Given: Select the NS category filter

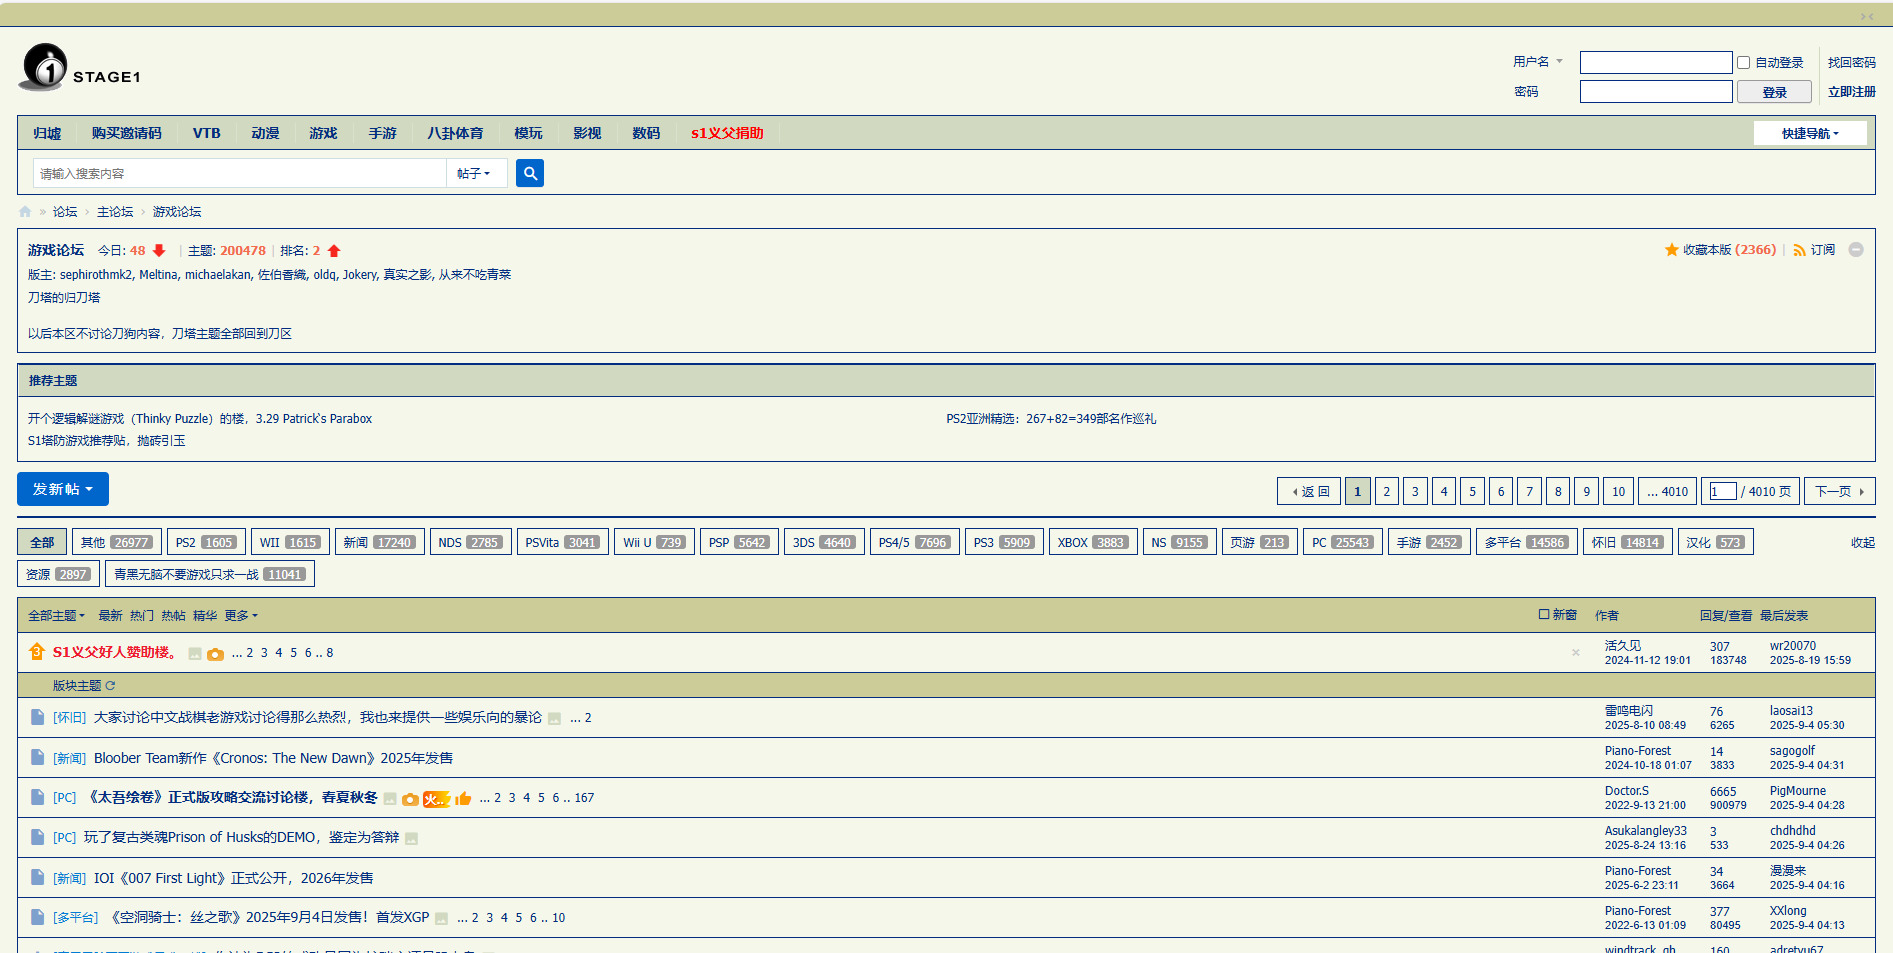Looking at the screenshot, I should coord(1180,542).
